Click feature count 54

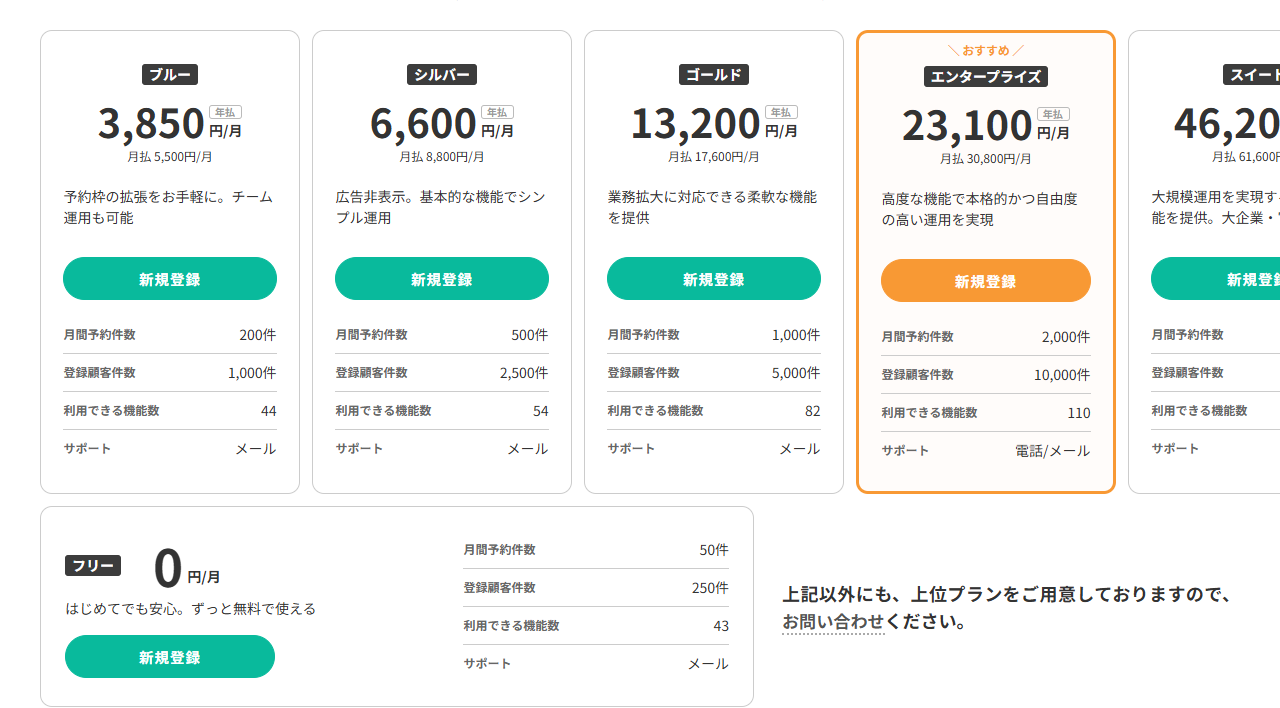pos(541,411)
